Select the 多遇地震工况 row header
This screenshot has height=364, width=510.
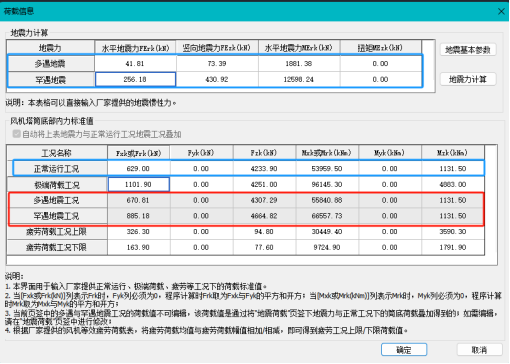[57, 200]
